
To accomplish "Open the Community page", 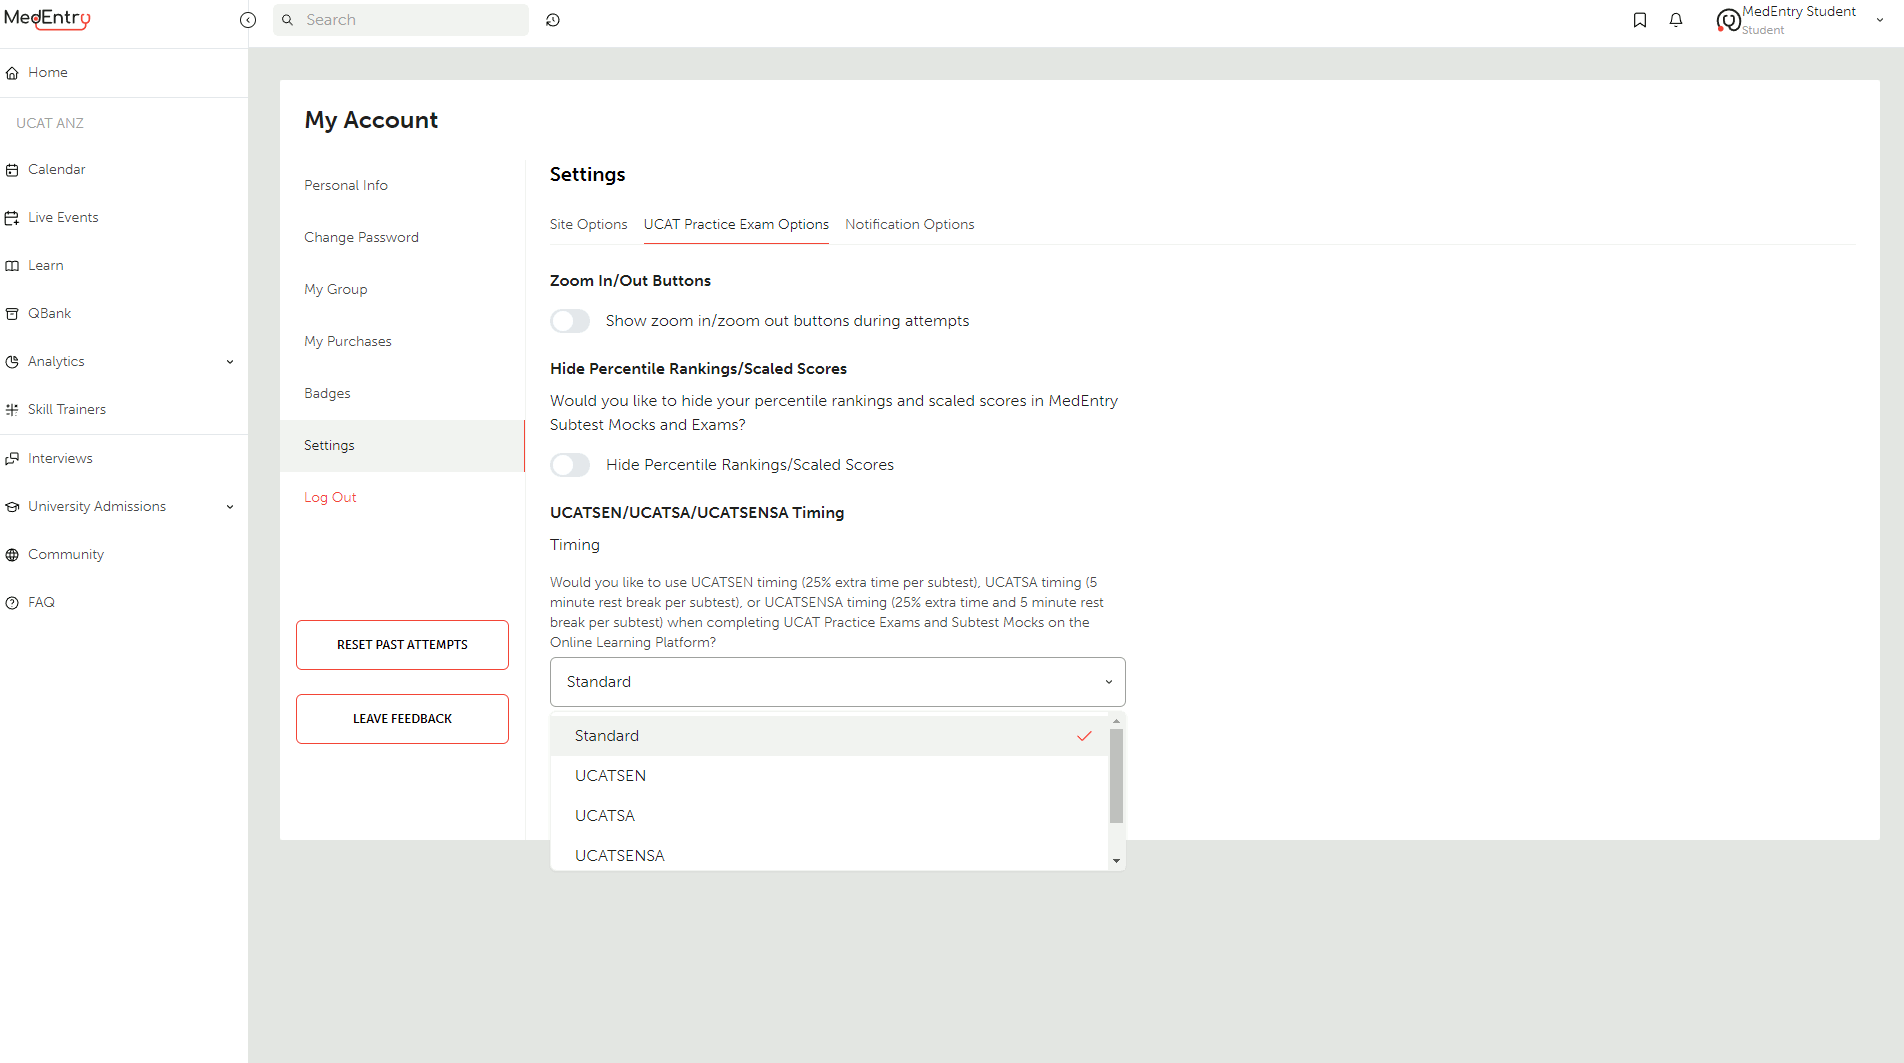I will 66,554.
